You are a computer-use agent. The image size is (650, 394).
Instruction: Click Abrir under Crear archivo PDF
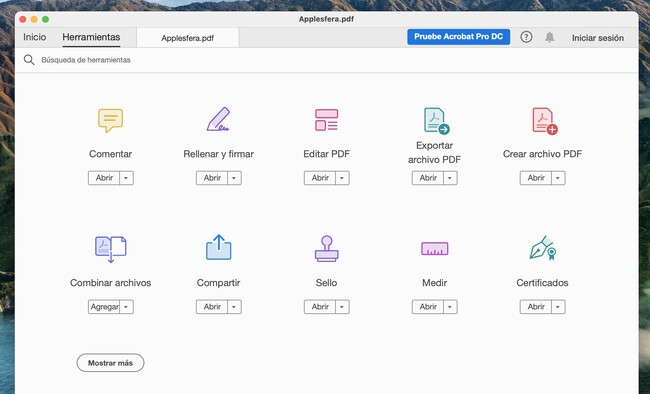[x=536, y=178]
